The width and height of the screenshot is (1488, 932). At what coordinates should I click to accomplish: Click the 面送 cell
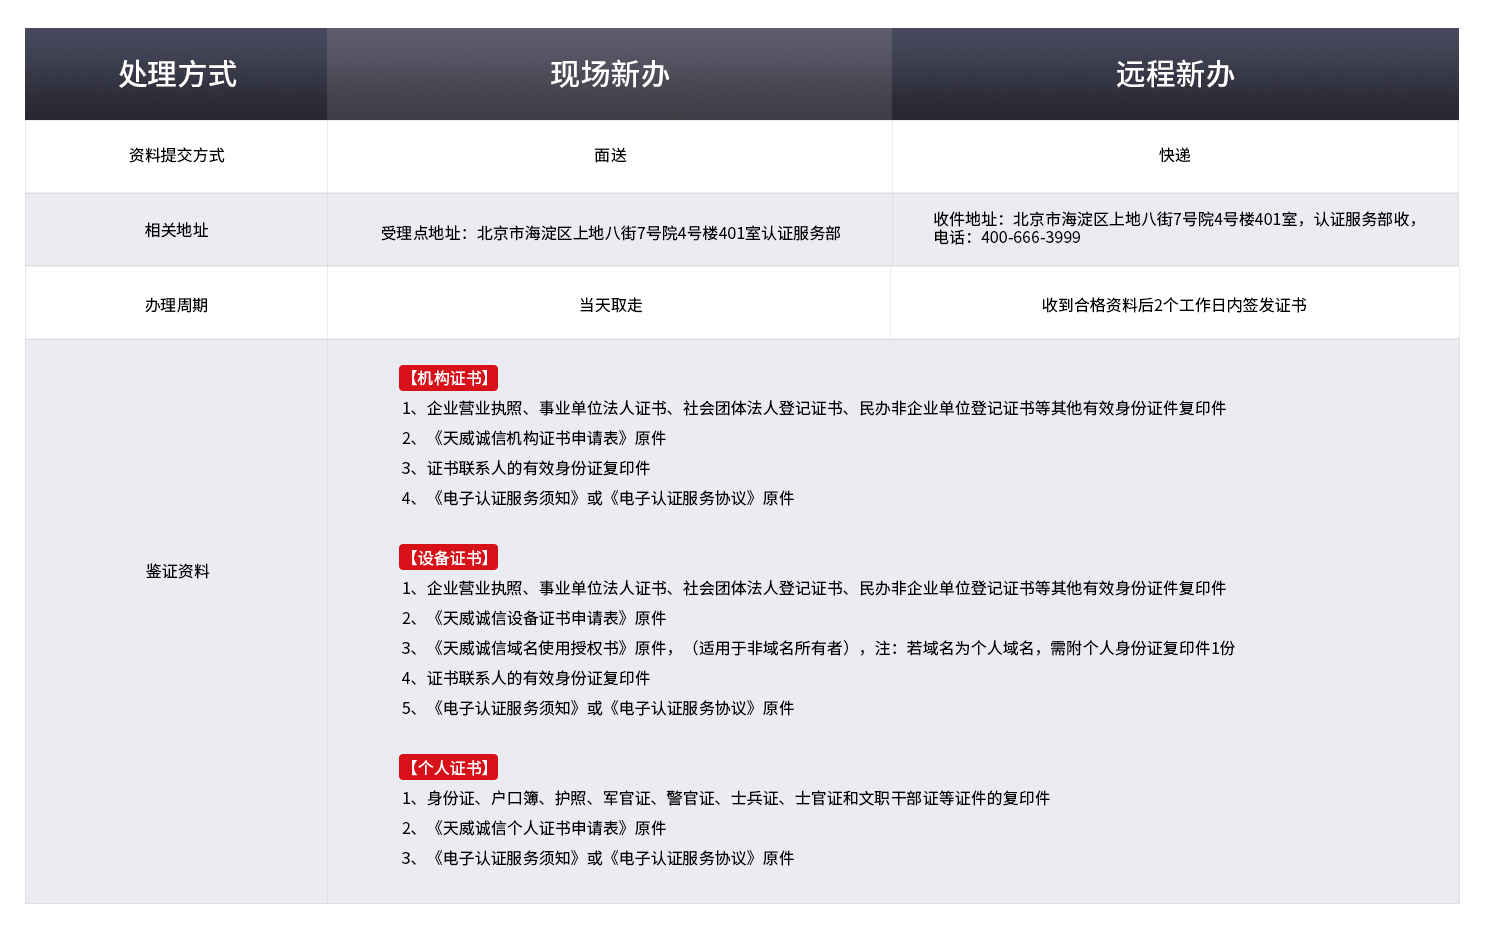[x=610, y=155]
